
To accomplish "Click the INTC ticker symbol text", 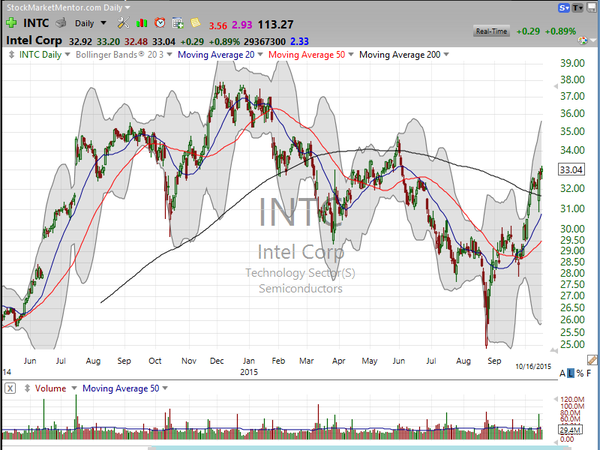I will [x=36, y=23].
